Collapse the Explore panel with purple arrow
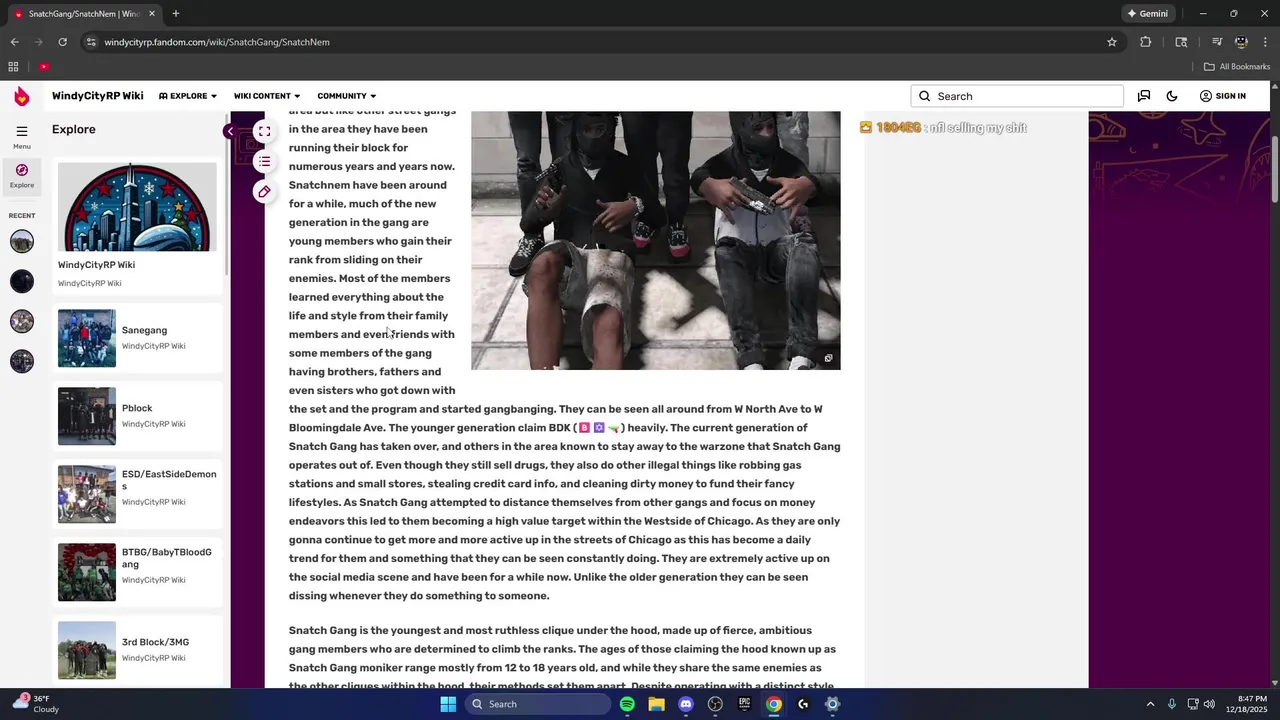1280x720 pixels. 230,131
